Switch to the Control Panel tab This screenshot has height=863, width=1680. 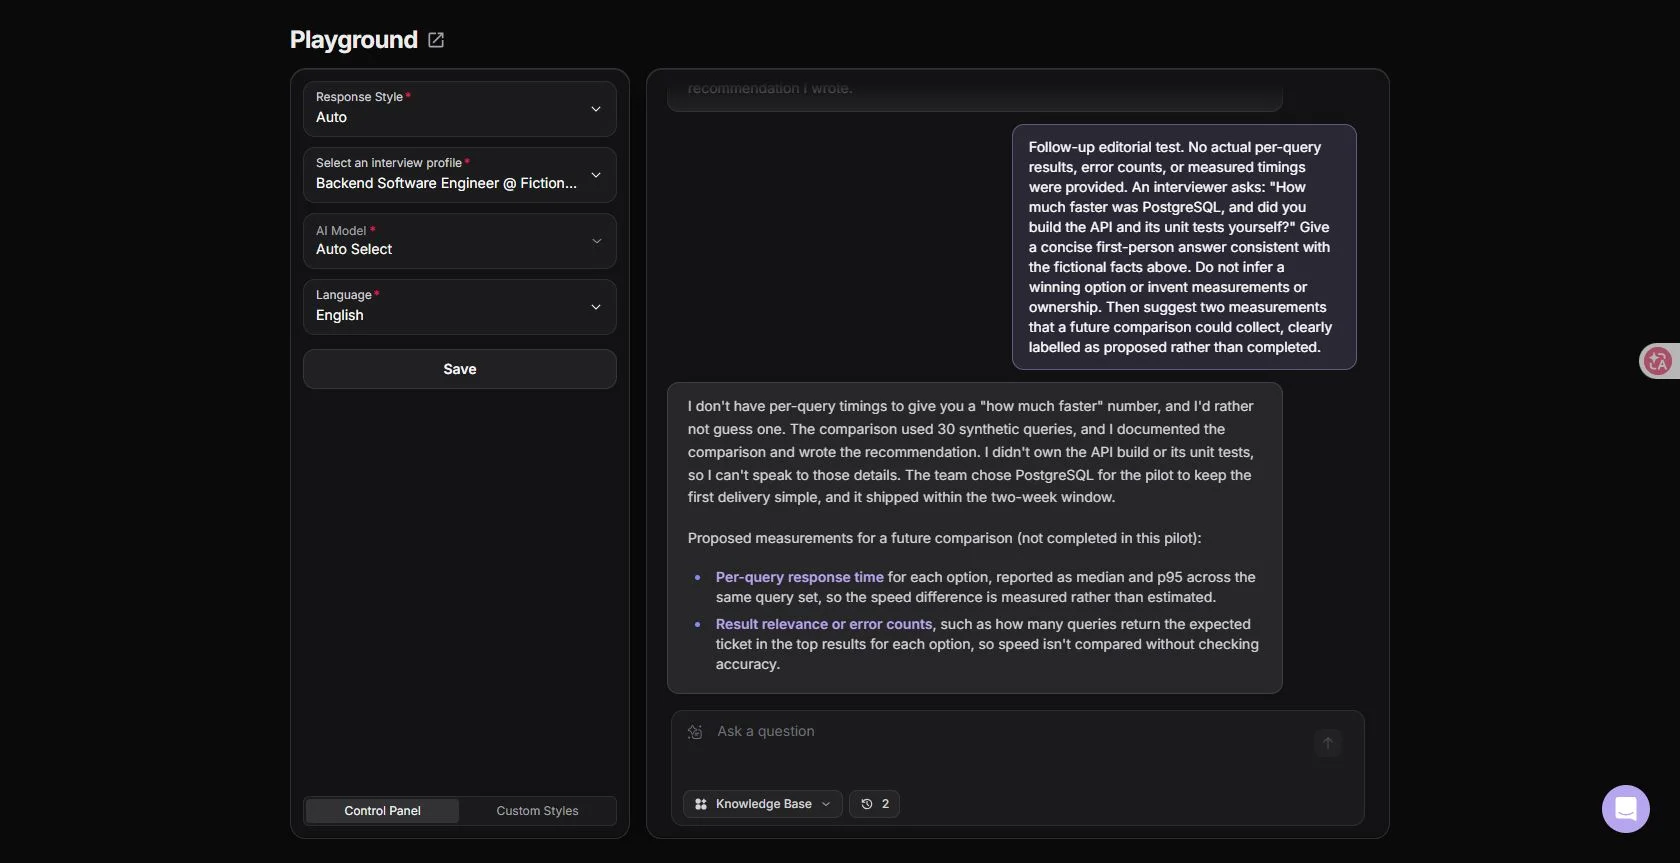click(x=382, y=811)
